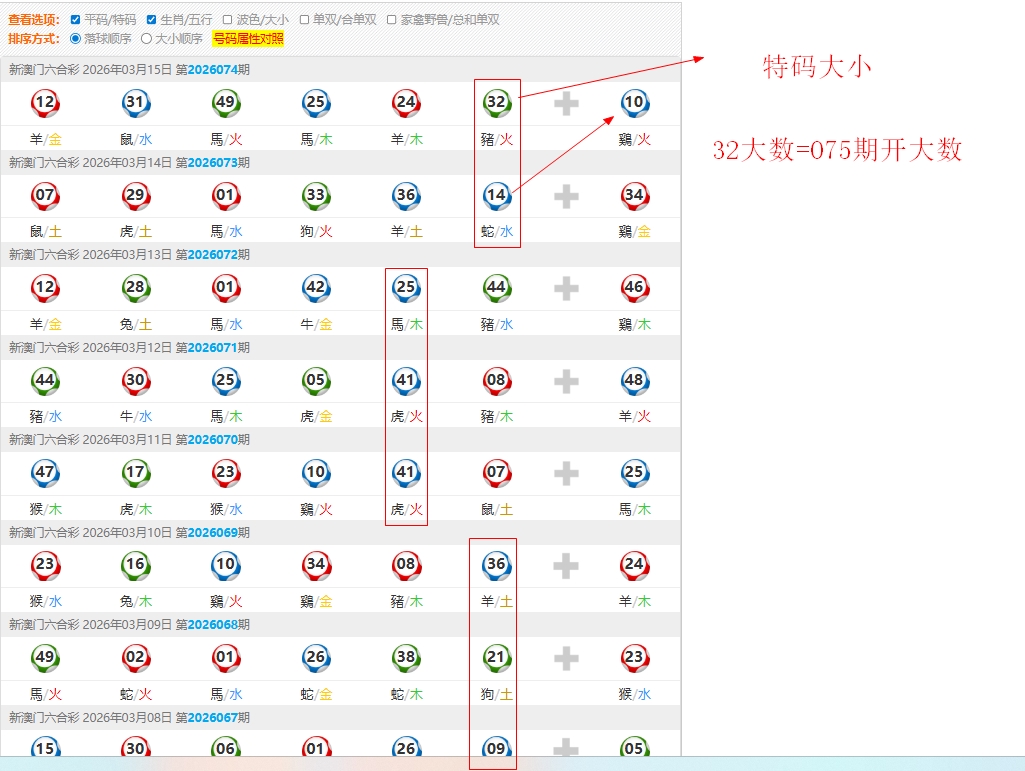The width and height of the screenshot is (1025, 771).
Task: Click special number ball 48 in draw 2026071
Action: 634,380
